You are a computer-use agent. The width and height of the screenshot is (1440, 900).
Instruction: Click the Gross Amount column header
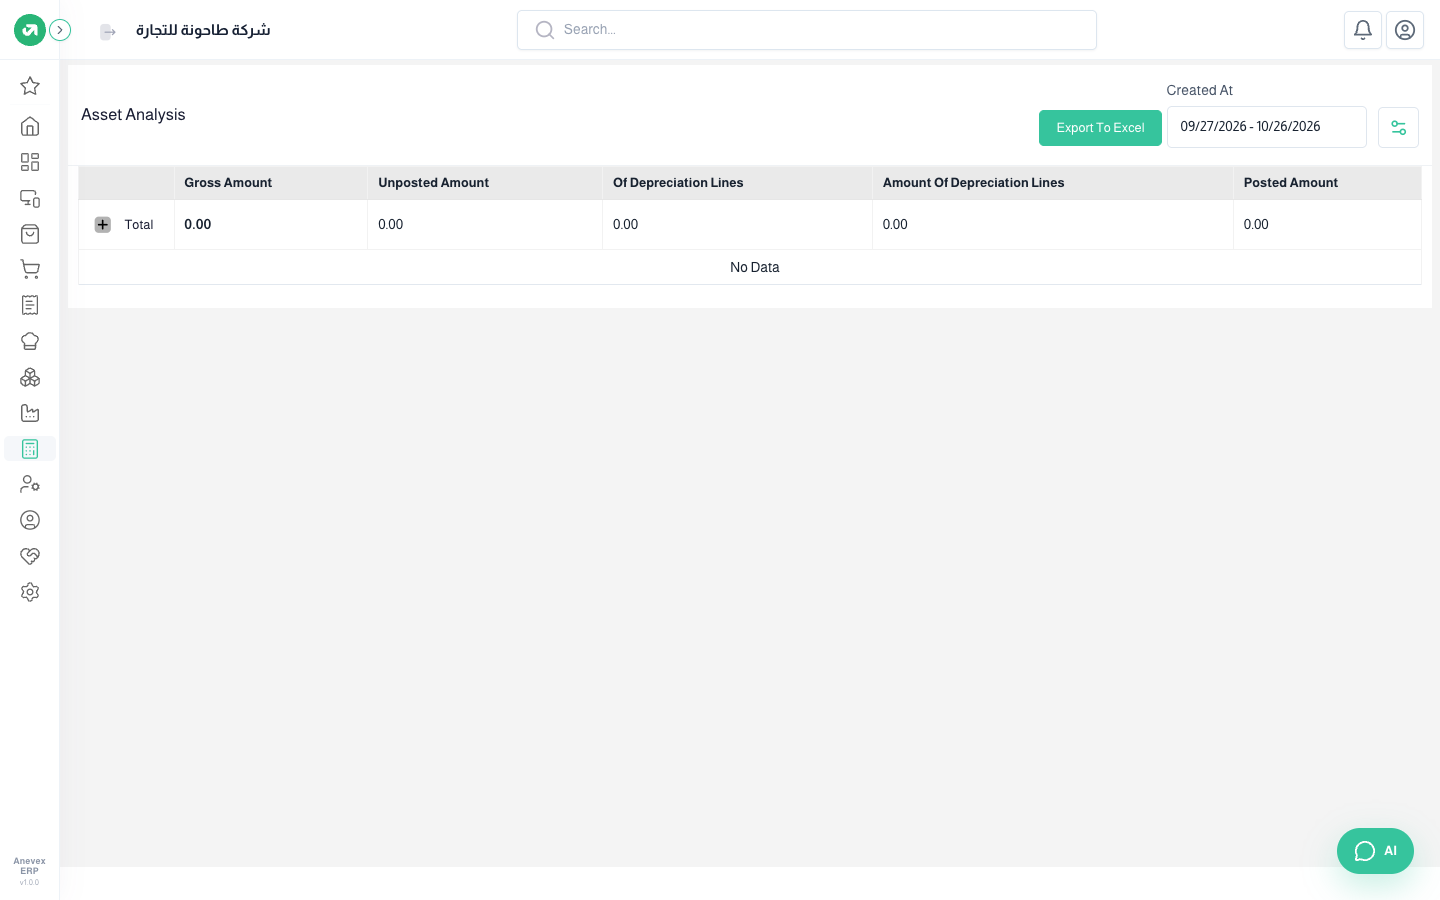tap(228, 183)
